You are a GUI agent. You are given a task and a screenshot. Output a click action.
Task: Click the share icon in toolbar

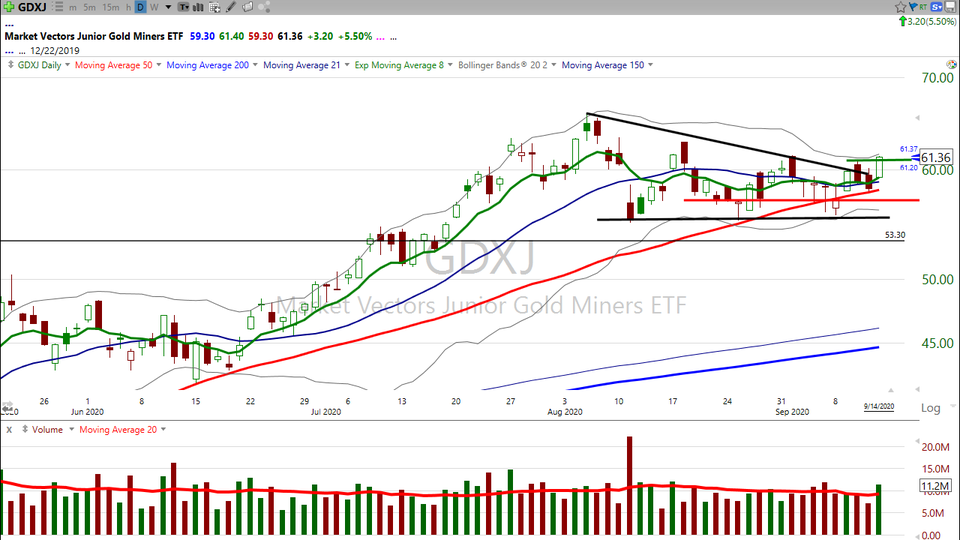[264, 7]
